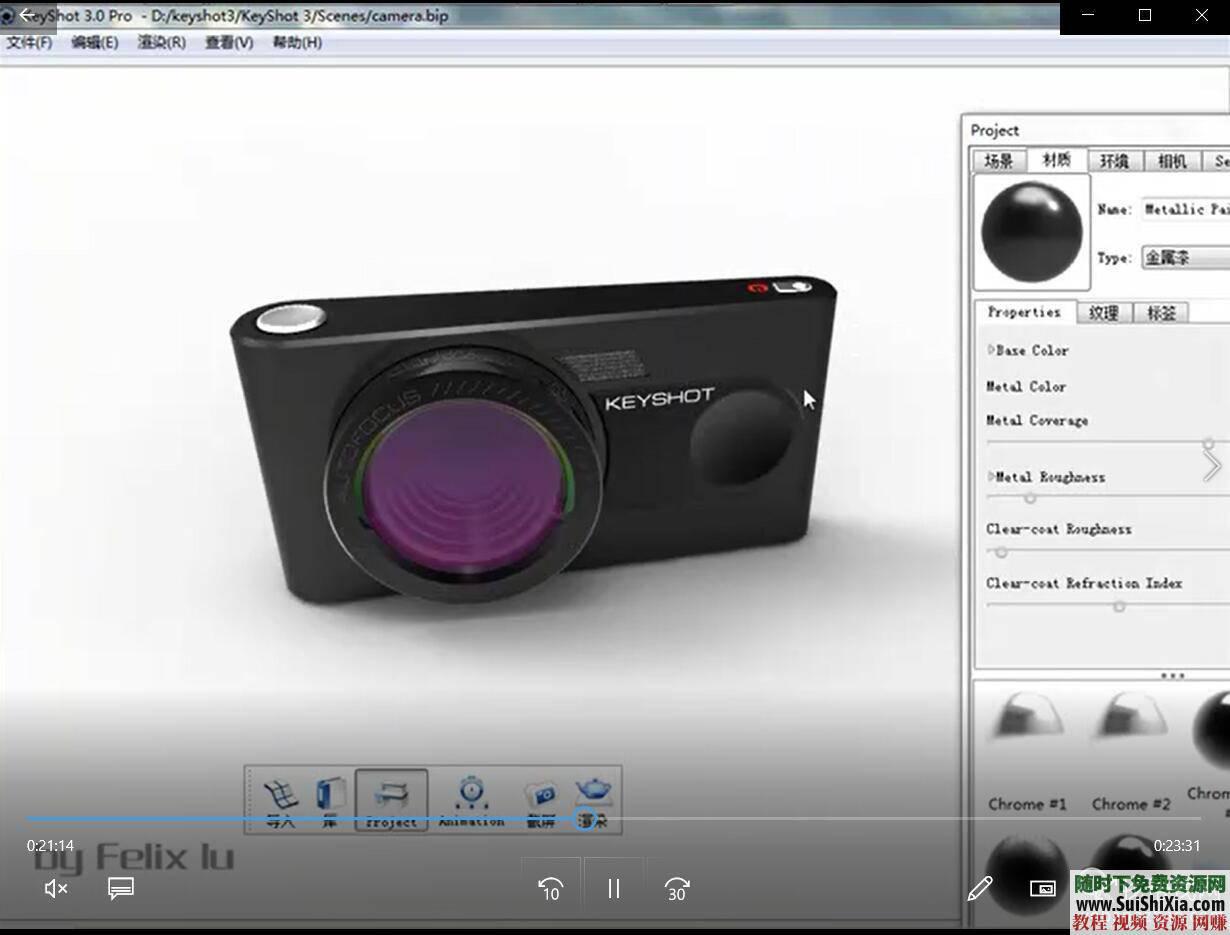Click the Clear-coat Refraction Index slider
Viewport: 1230px width, 935px height.
pyautogui.click(x=1119, y=606)
